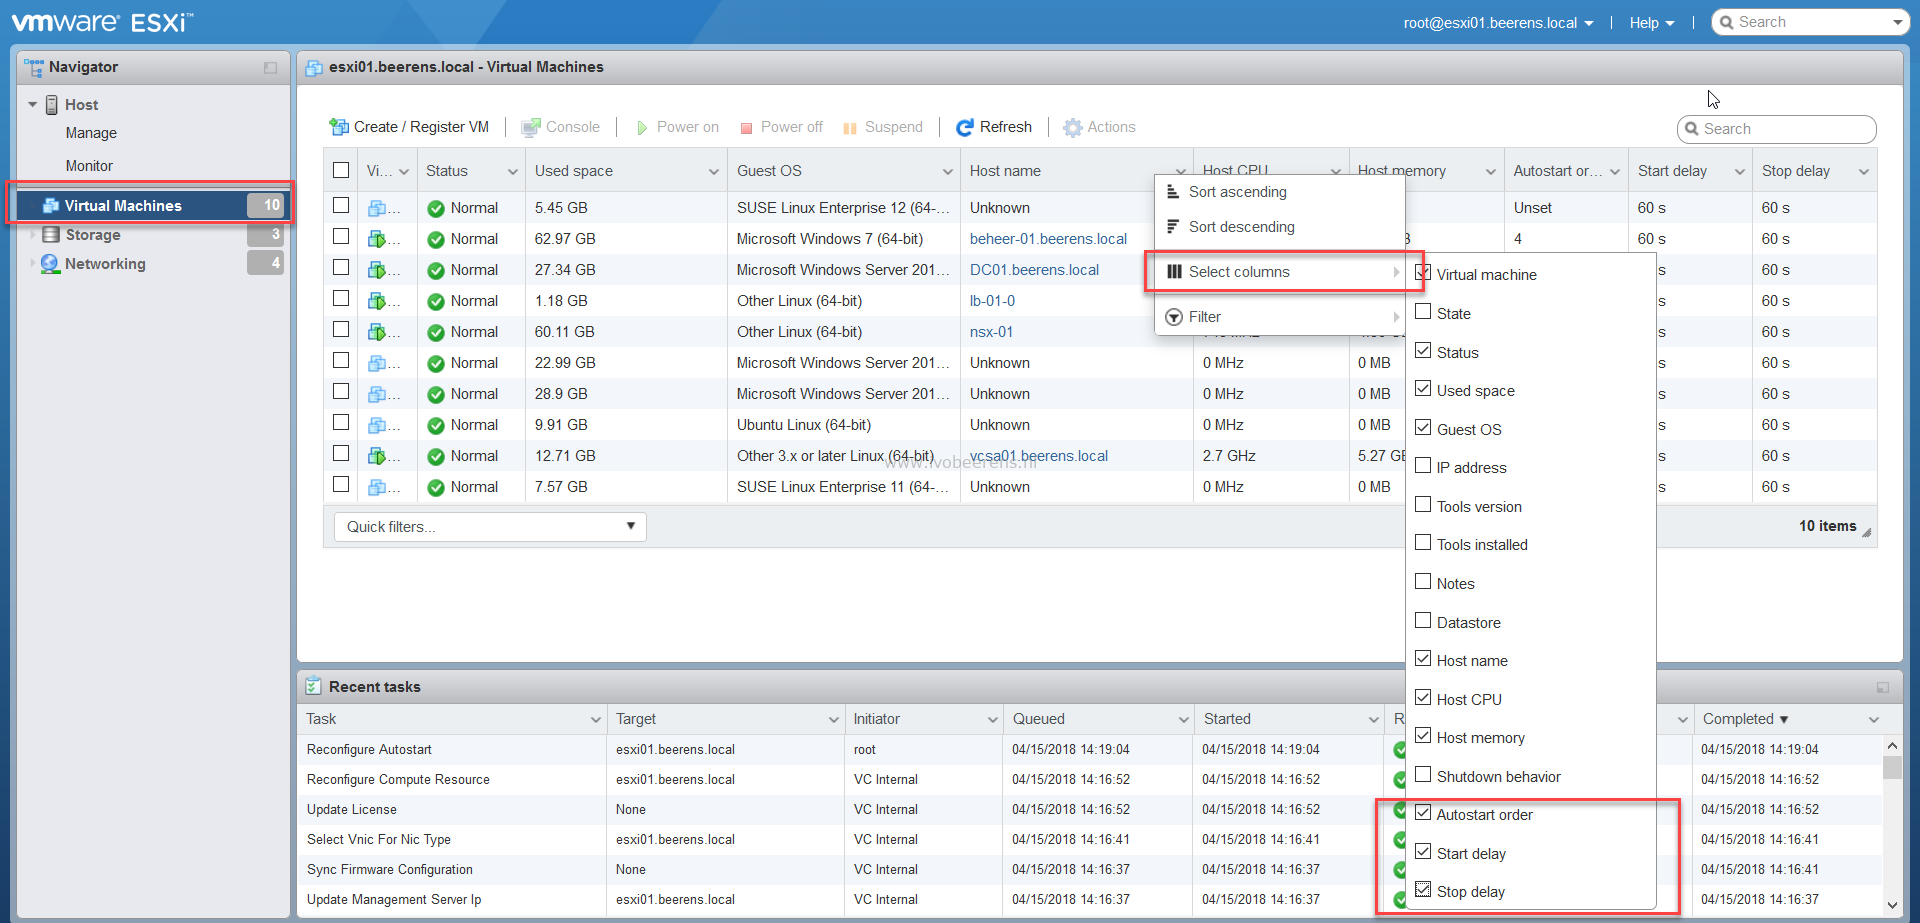The image size is (1920, 923).
Task: Enable the Tools version column checkbox
Action: (1423, 504)
